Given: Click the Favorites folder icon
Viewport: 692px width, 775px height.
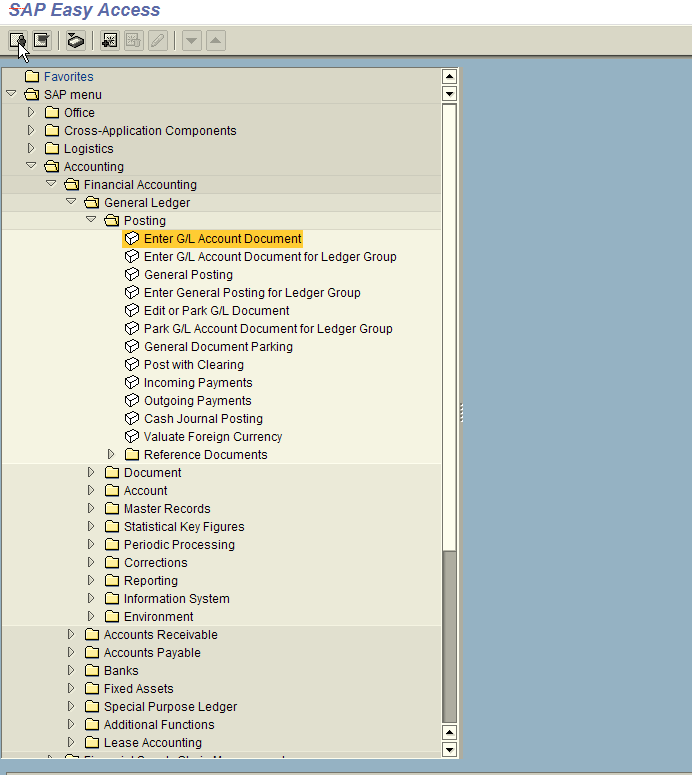Looking at the screenshot, I should pyautogui.click(x=32, y=76).
